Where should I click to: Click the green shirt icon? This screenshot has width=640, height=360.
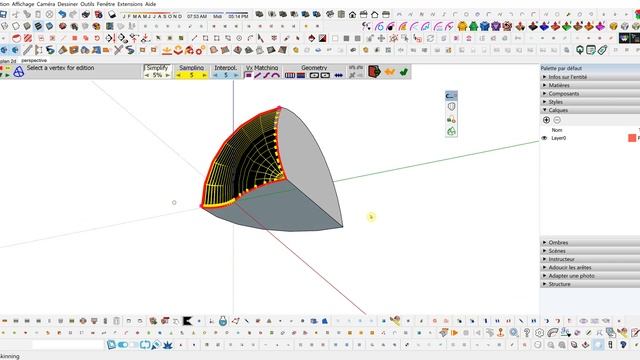473,27
